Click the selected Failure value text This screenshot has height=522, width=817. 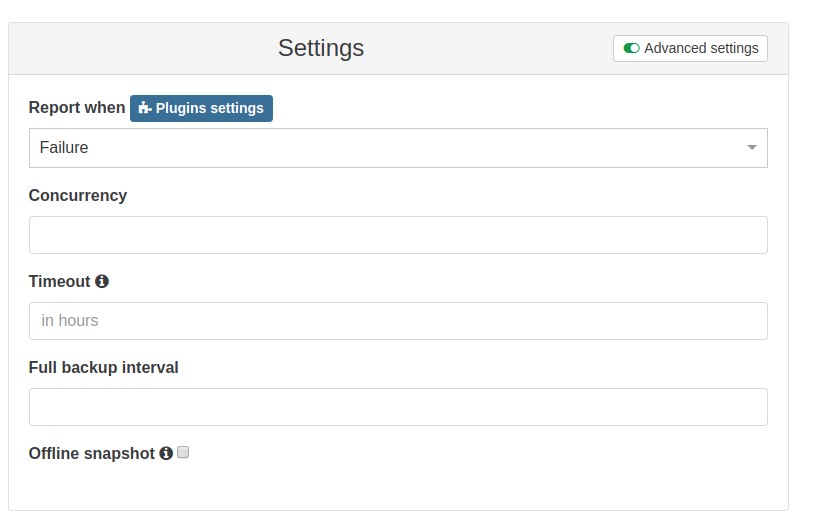[64, 148]
